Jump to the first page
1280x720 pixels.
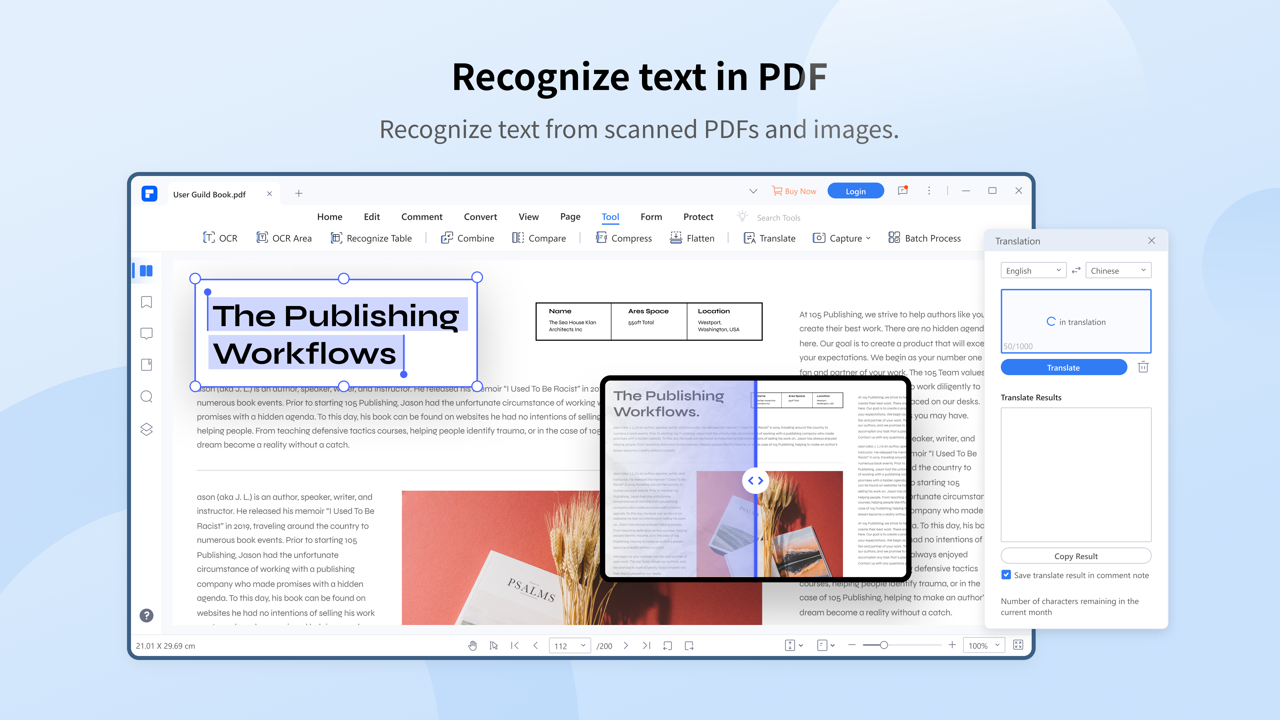515,646
